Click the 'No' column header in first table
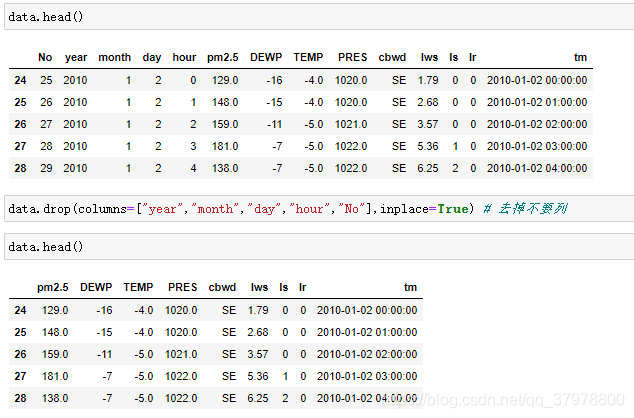This screenshot has width=634, height=418. [45, 57]
